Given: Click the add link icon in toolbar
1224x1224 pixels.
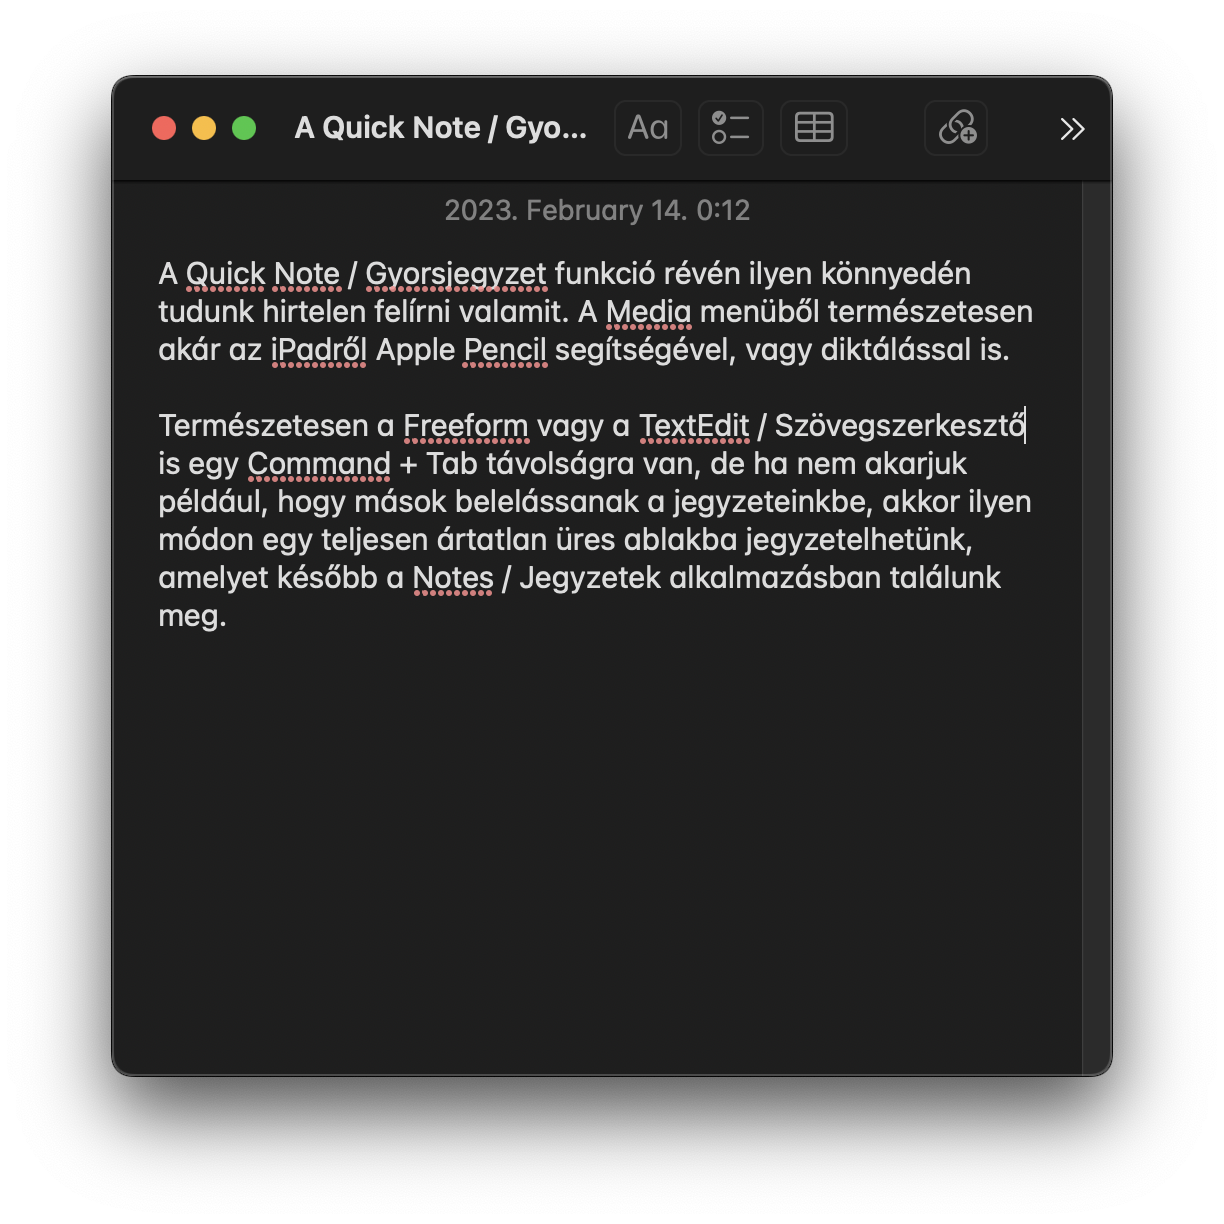Looking at the screenshot, I should pyautogui.click(x=957, y=128).
